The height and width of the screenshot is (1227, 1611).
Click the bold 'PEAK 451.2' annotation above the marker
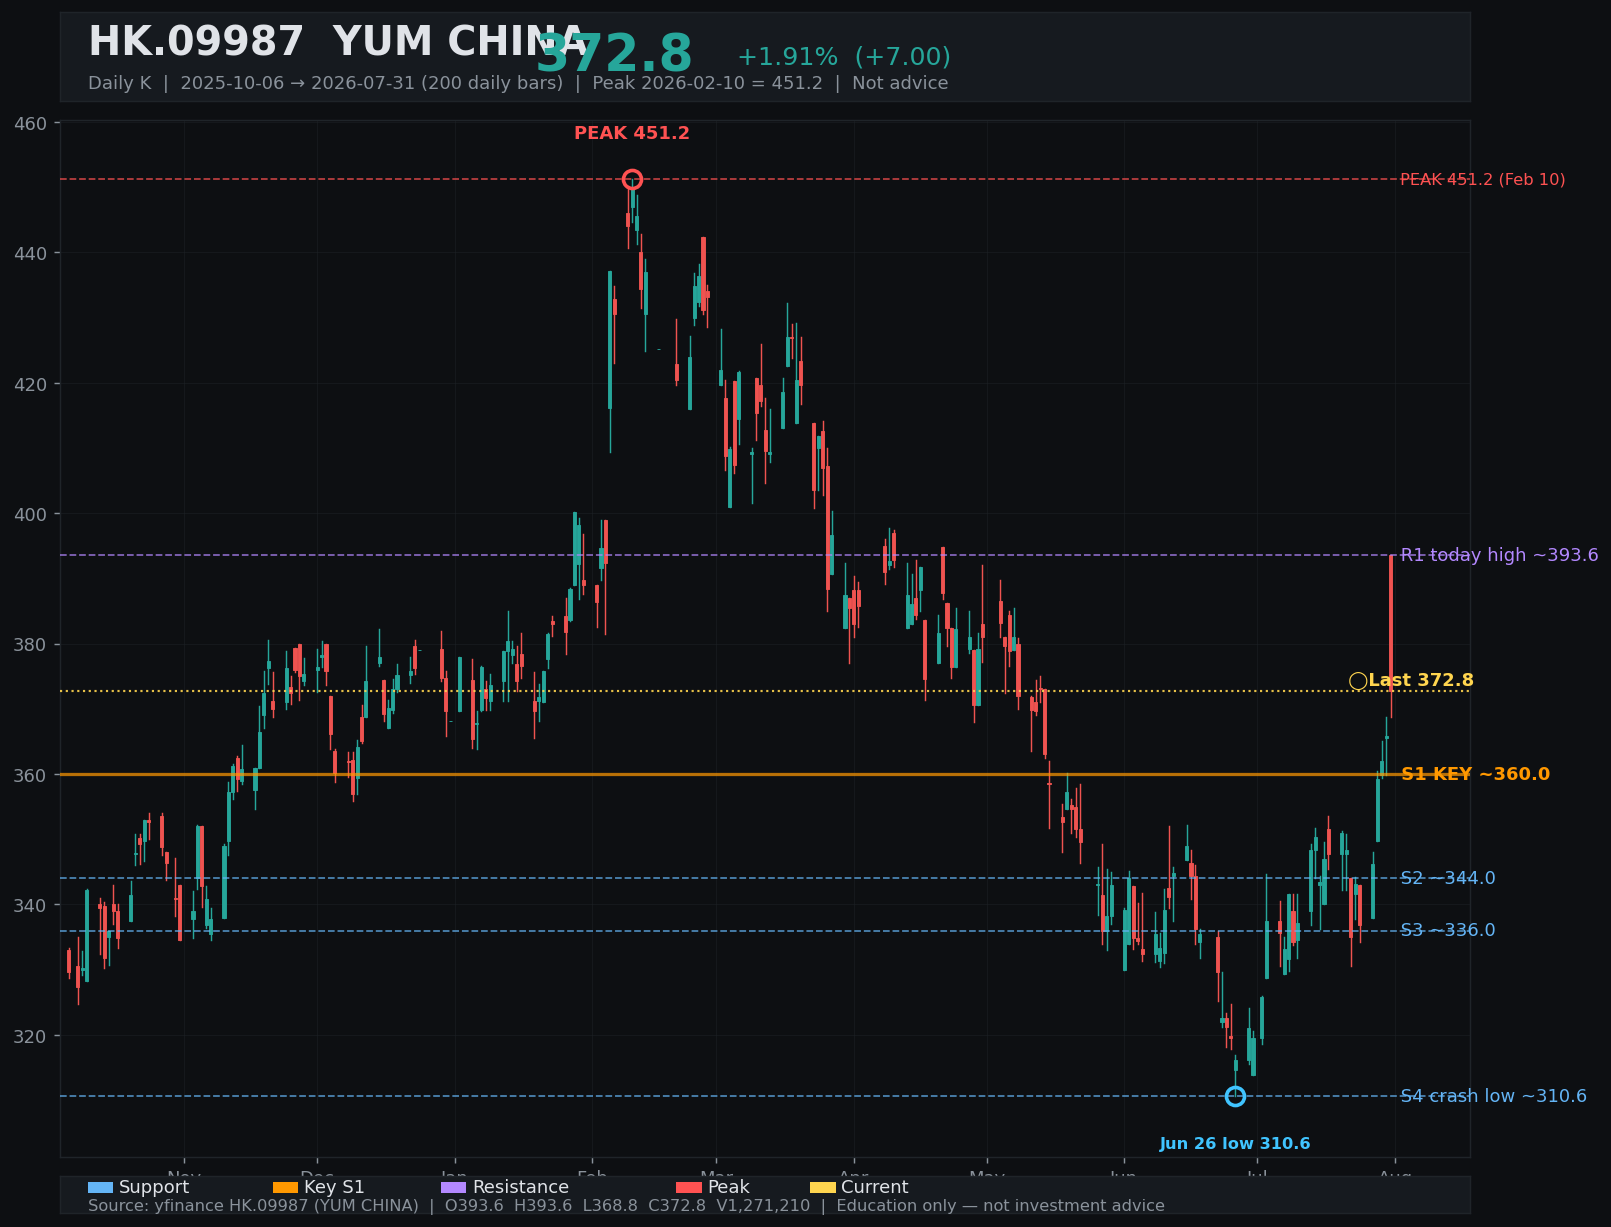tap(632, 133)
